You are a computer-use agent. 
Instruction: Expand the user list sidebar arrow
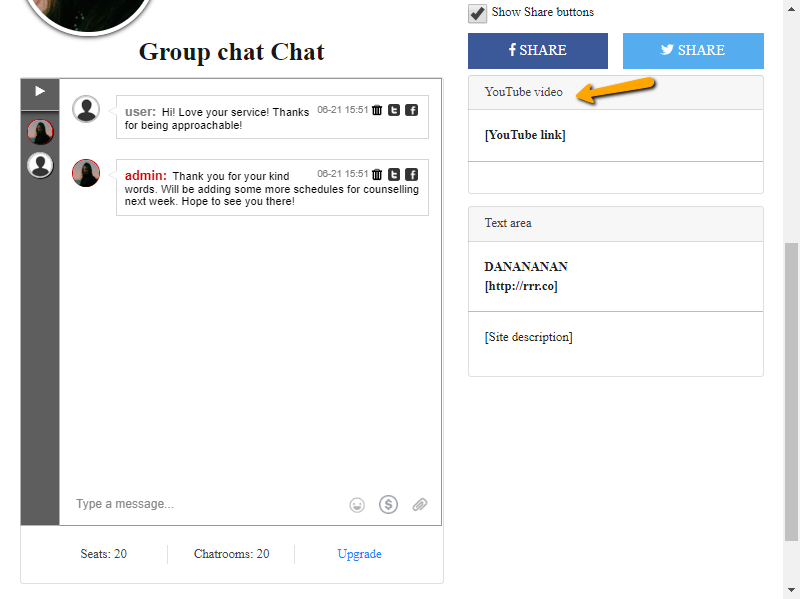pos(40,91)
